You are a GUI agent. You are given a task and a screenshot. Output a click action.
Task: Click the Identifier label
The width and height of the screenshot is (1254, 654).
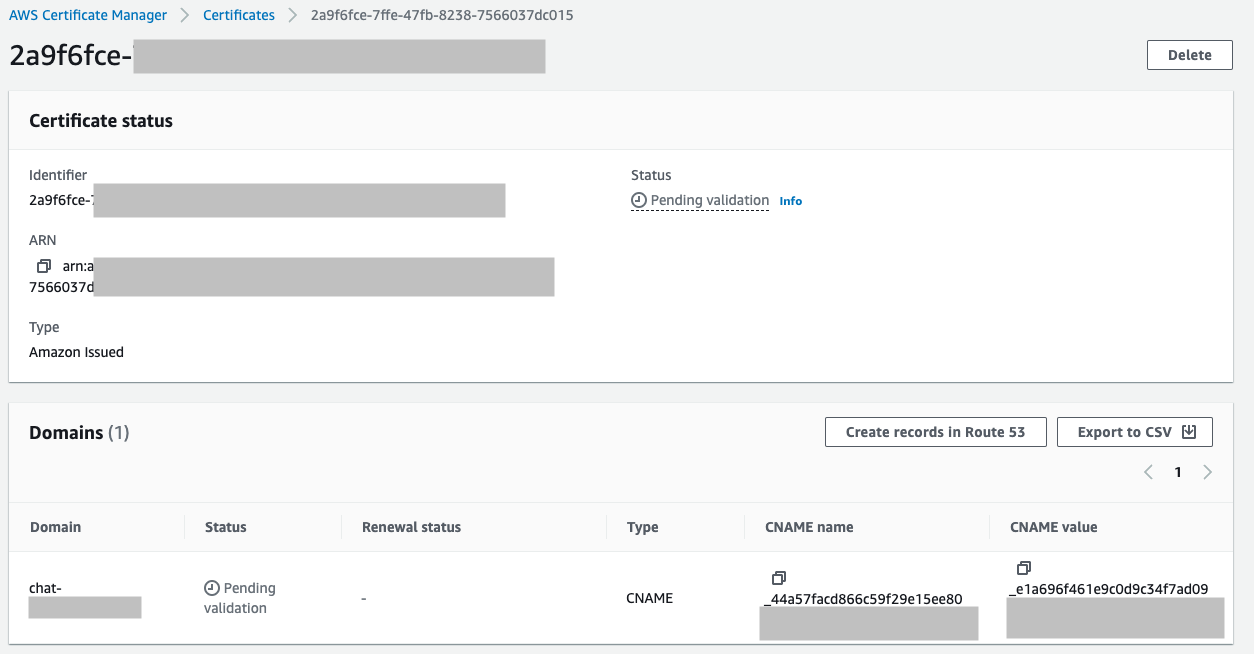(58, 175)
